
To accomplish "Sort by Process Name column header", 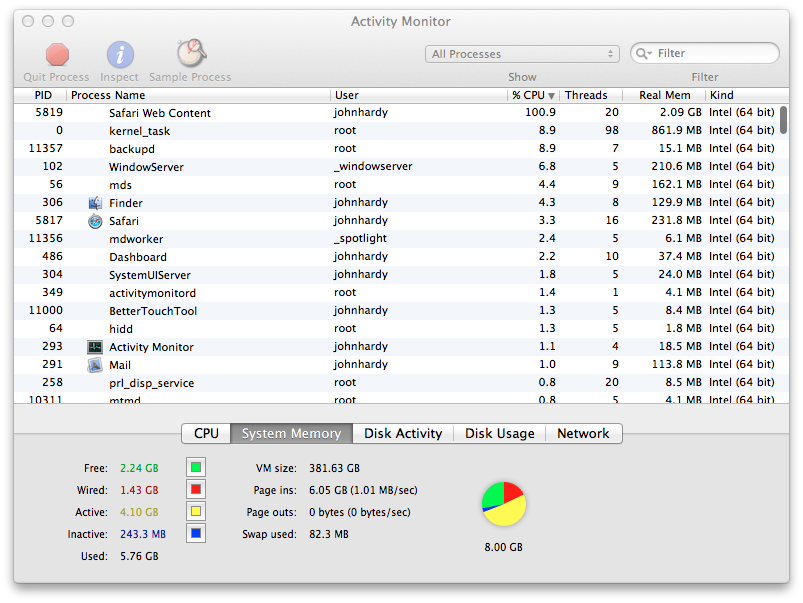I will click(x=199, y=95).
